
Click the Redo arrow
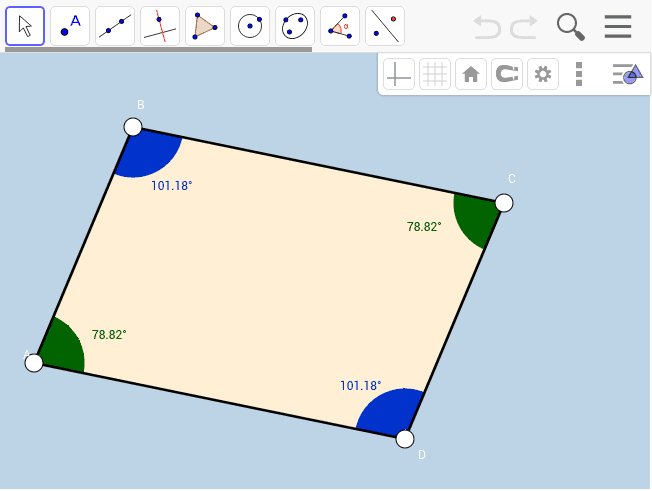(524, 27)
